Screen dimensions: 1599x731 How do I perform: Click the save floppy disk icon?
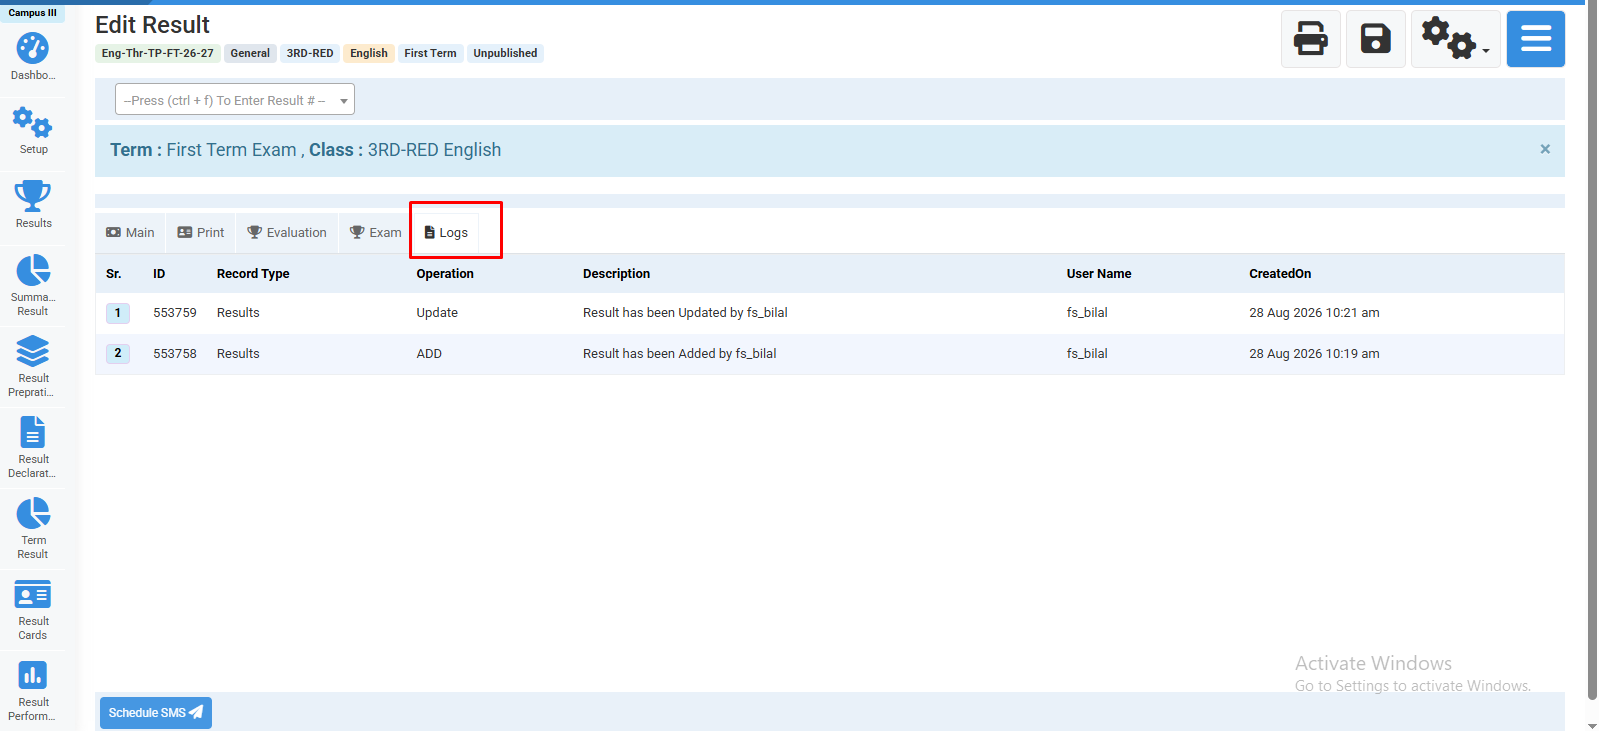(1375, 39)
